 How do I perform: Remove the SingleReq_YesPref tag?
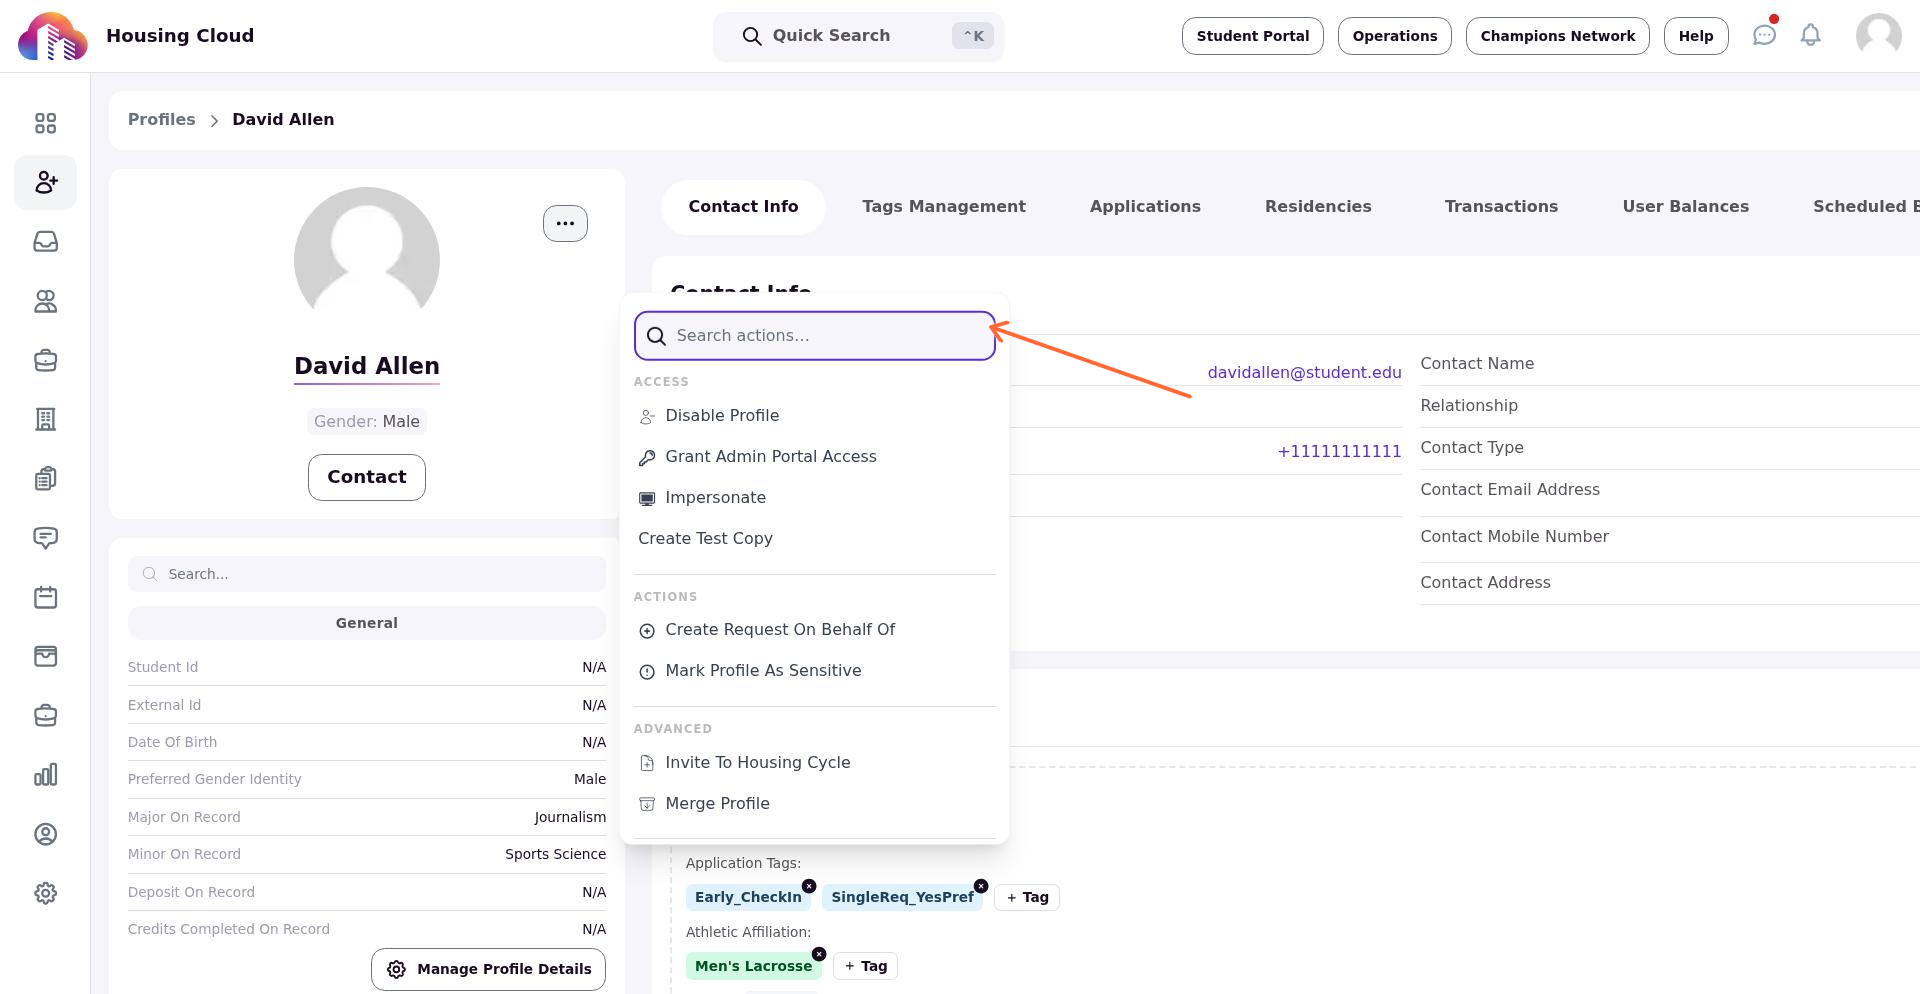tap(981, 886)
